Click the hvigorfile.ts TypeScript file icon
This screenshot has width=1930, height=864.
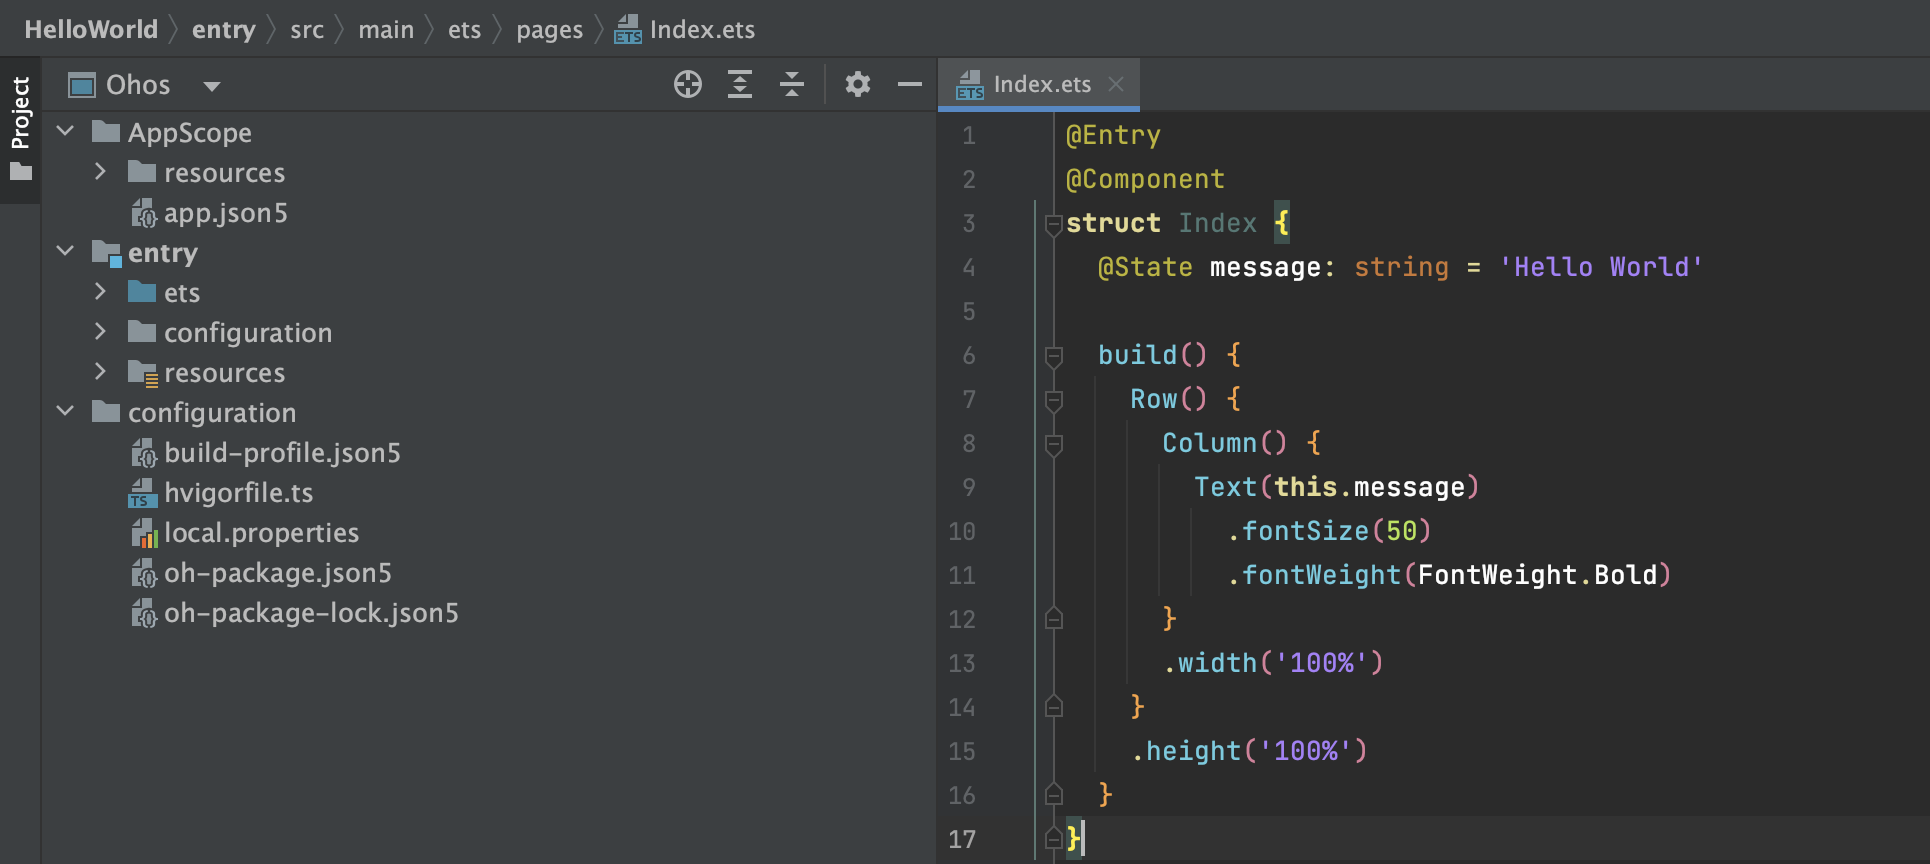(x=143, y=493)
